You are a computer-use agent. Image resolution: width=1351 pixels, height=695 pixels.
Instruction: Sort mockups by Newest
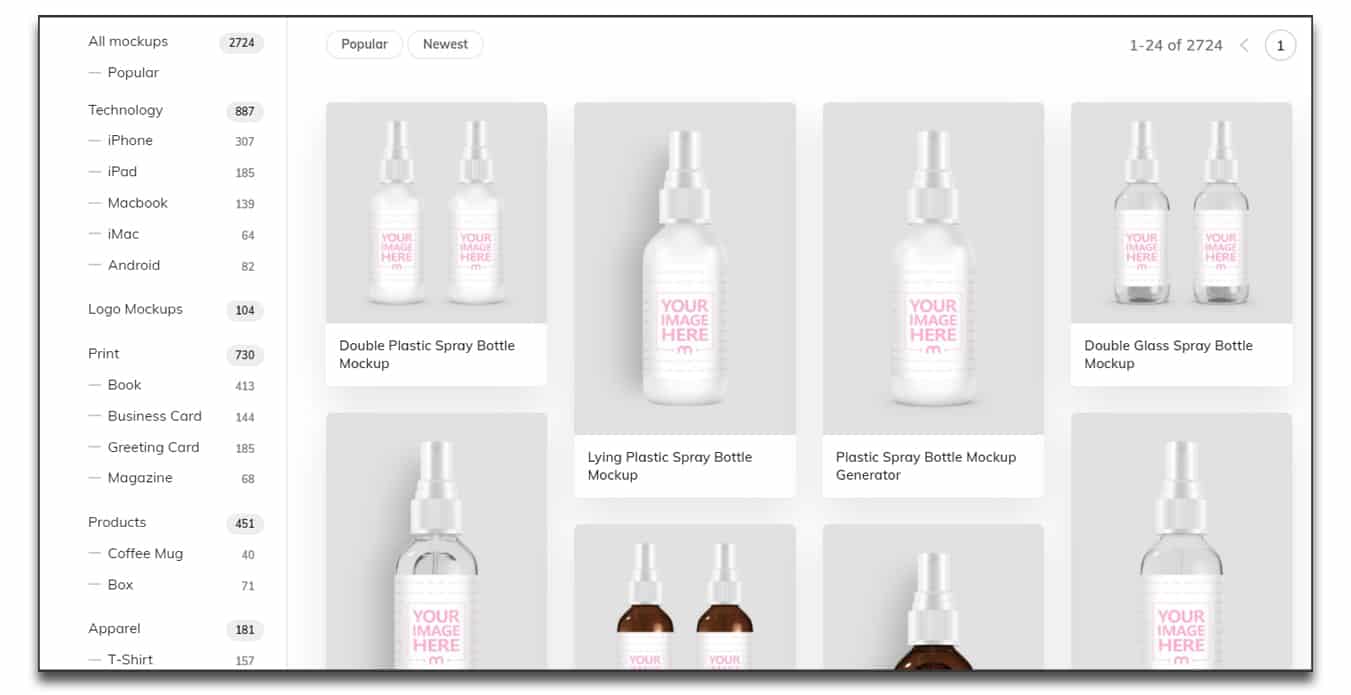445,44
